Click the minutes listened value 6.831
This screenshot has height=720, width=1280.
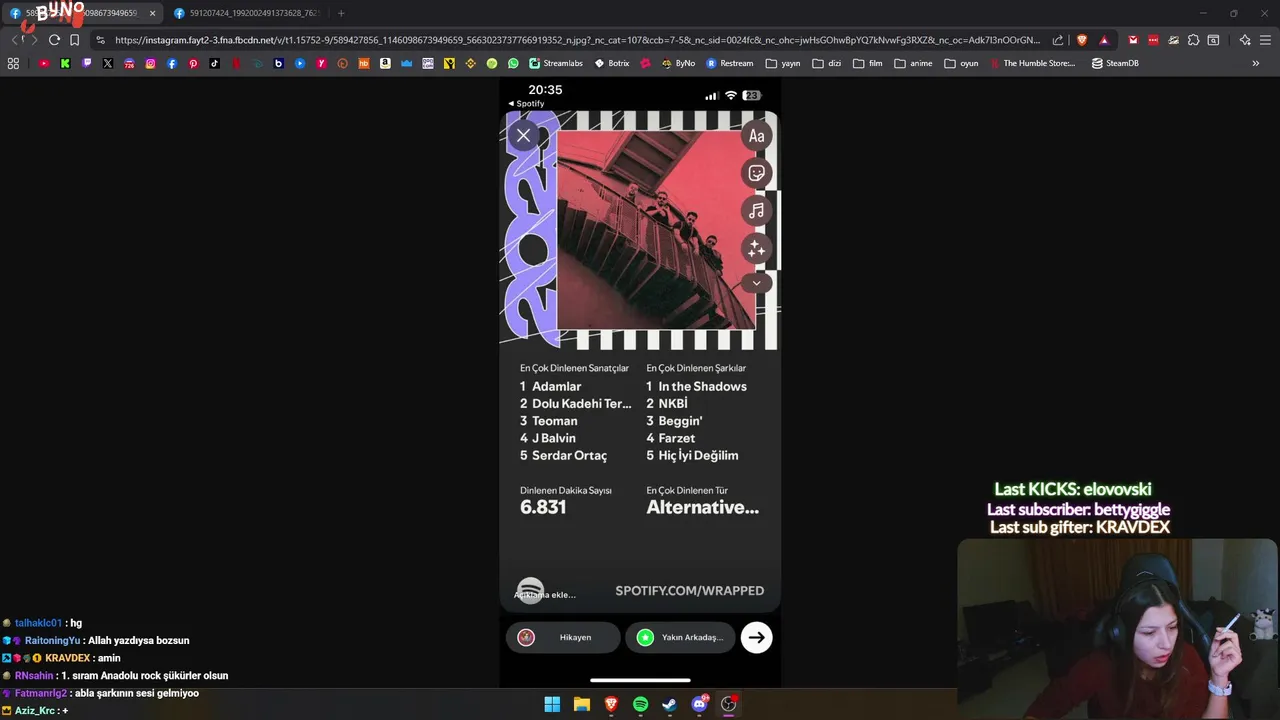click(543, 507)
